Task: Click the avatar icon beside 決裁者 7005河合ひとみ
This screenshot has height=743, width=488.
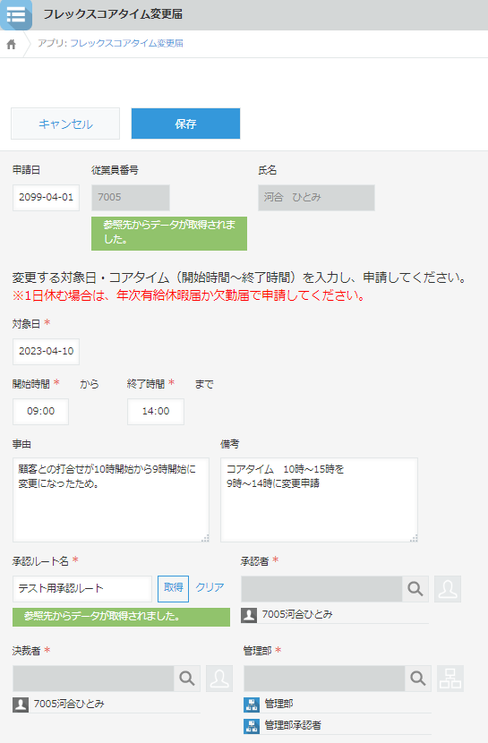Action: (20, 705)
